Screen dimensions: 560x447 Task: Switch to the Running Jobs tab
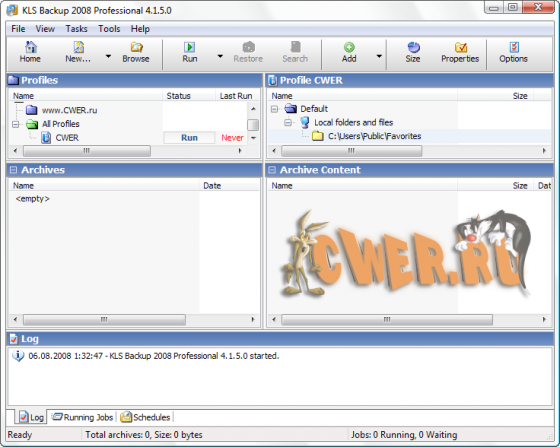(82, 417)
